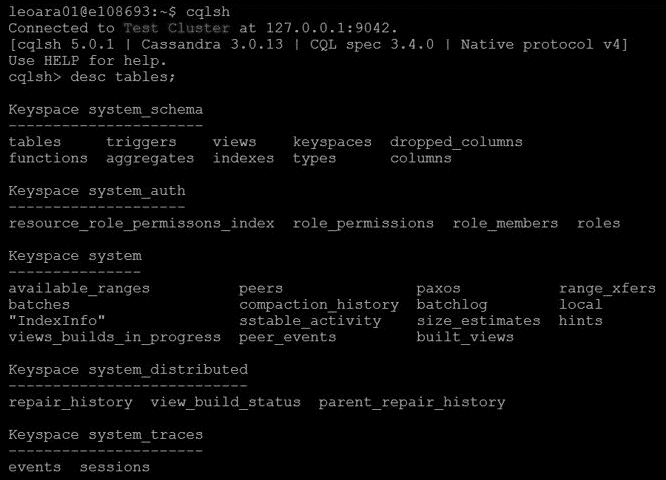
Task: Select the 'triggers' table name
Action: (141, 142)
